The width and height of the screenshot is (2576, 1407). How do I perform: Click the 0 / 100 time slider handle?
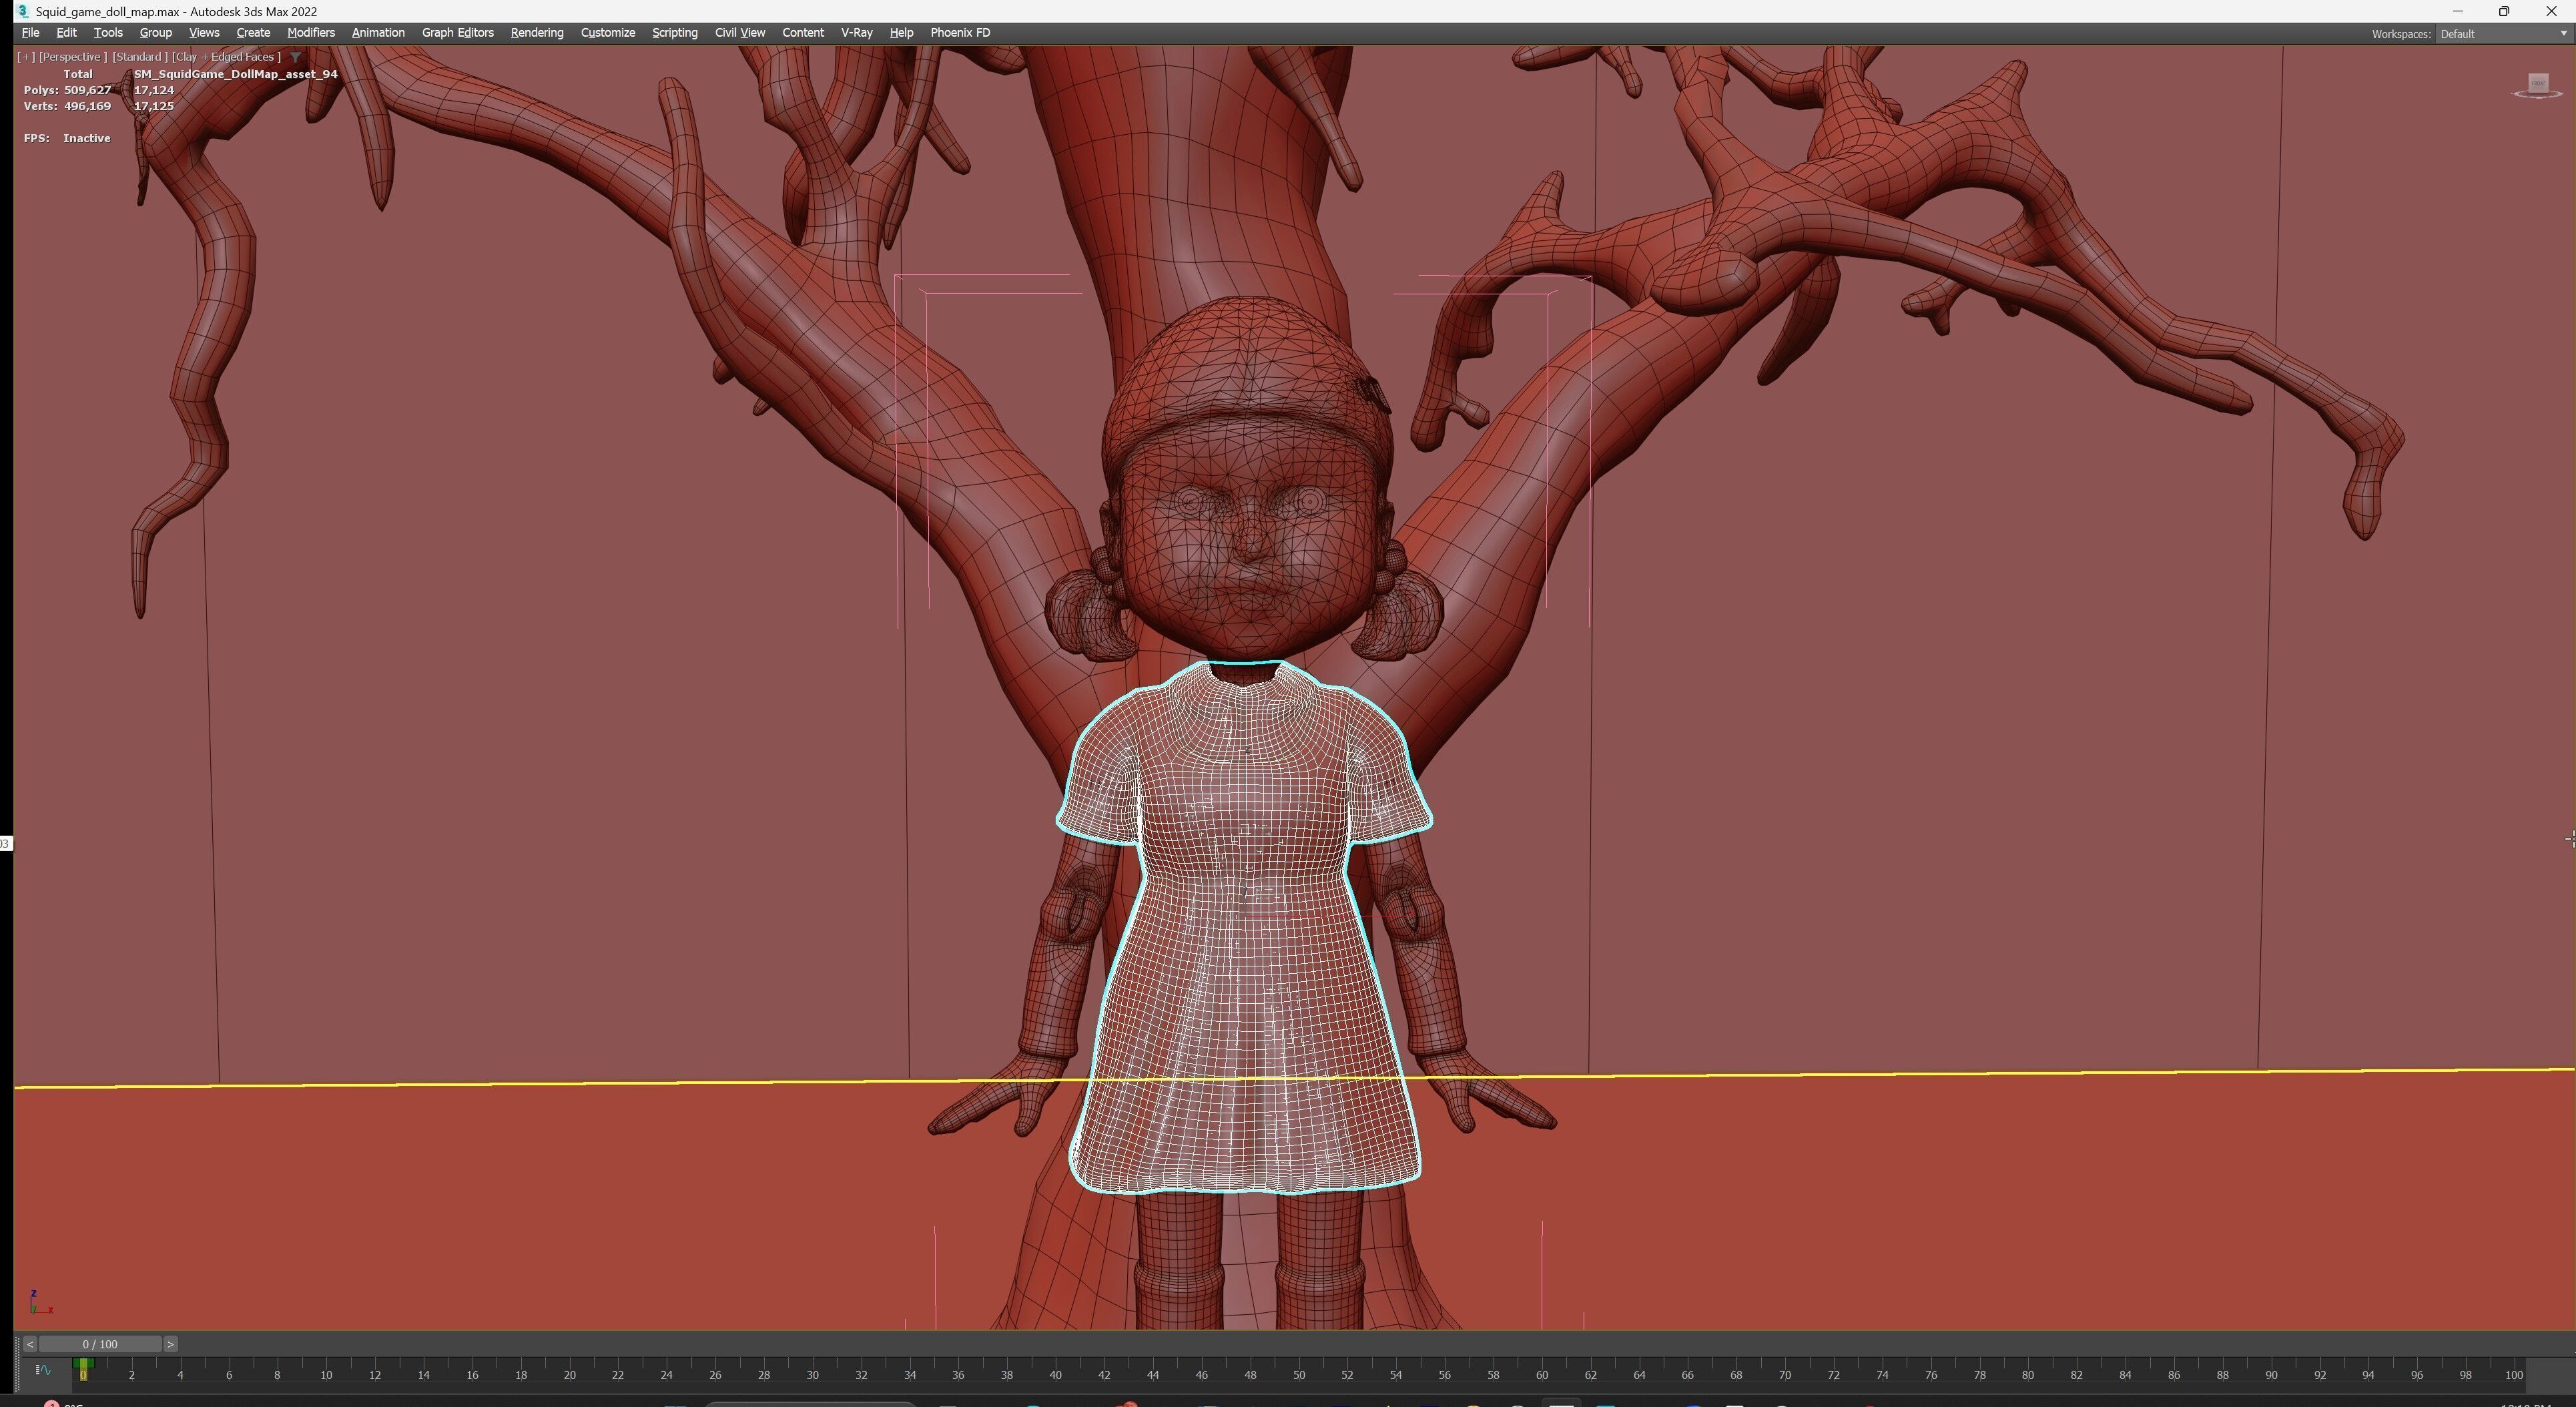pos(100,1344)
